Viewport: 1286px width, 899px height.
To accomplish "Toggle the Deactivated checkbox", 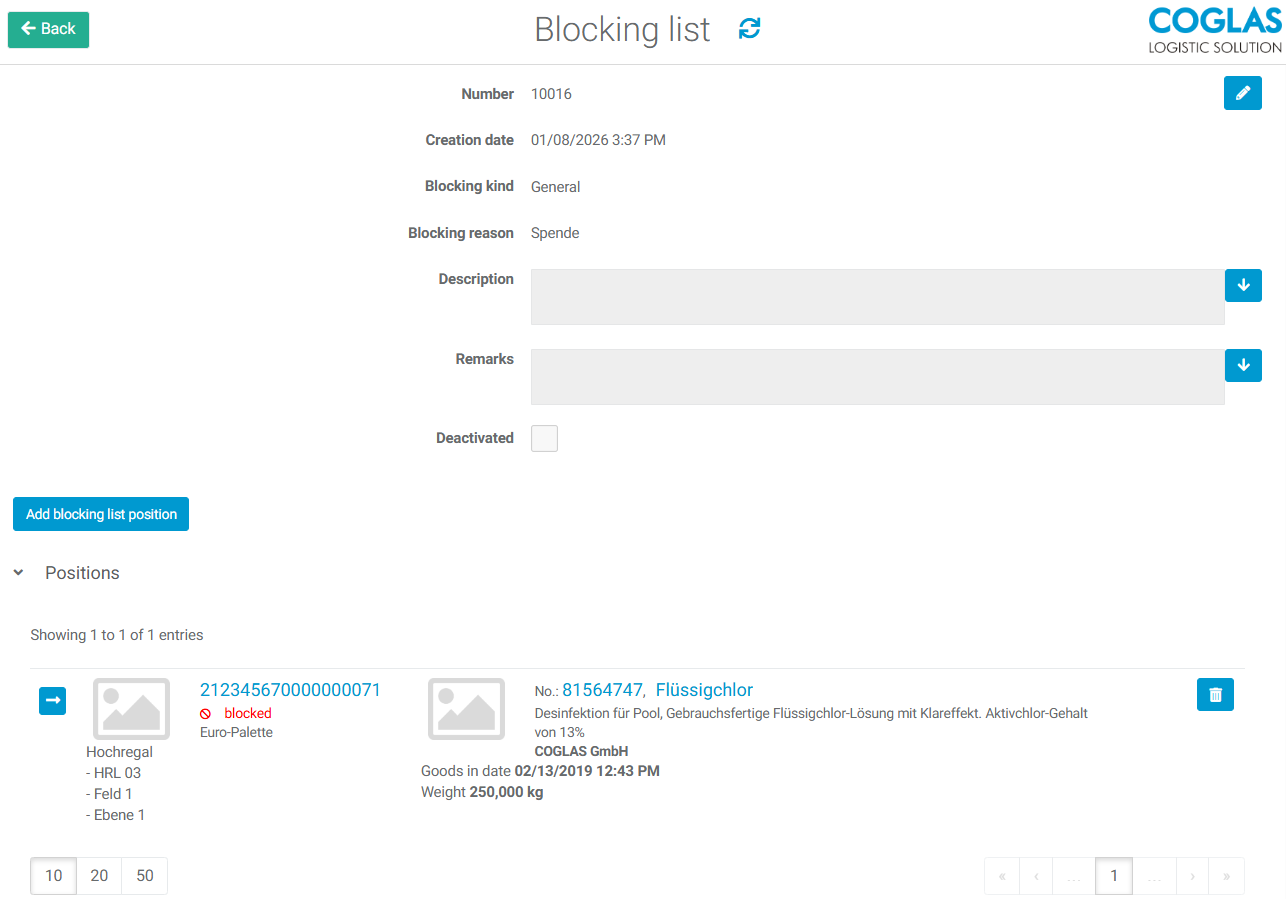I will click(544, 438).
